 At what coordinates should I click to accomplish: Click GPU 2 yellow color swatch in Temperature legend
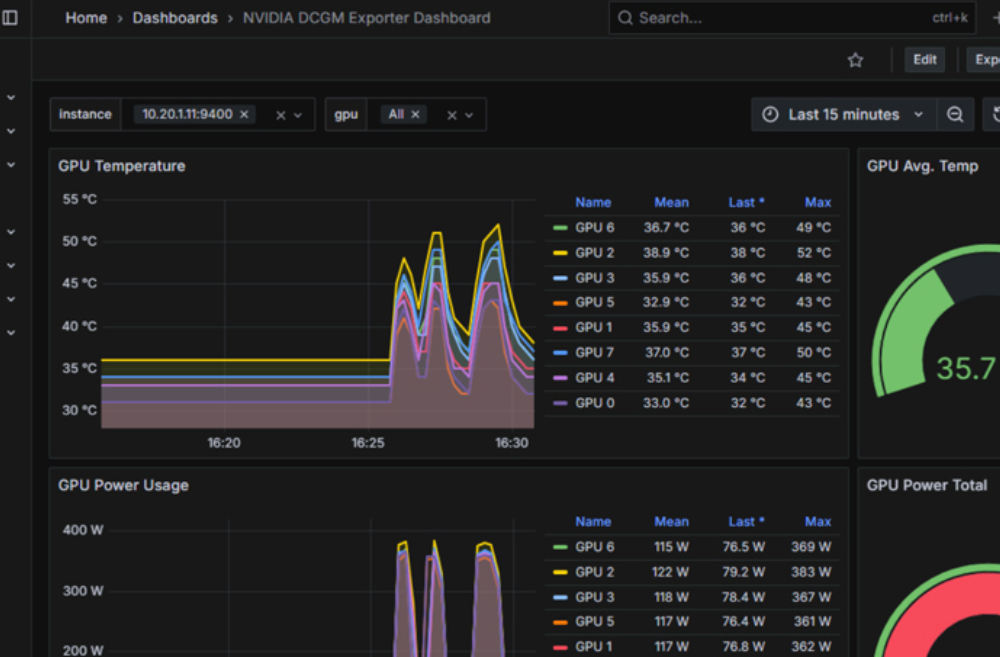coord(560,253)
